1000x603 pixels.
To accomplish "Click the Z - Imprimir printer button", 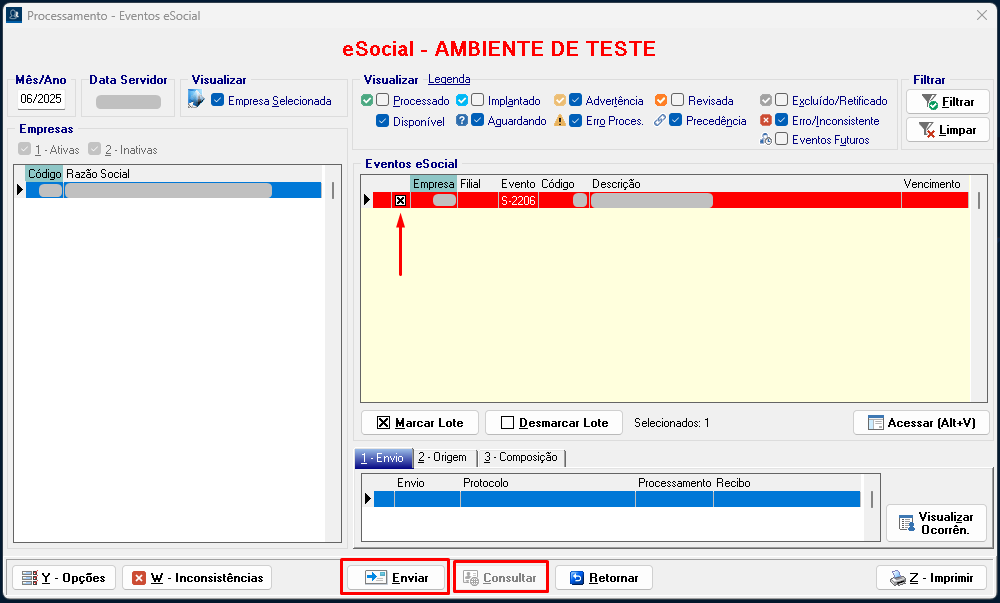I will click(x=932, y=578).
